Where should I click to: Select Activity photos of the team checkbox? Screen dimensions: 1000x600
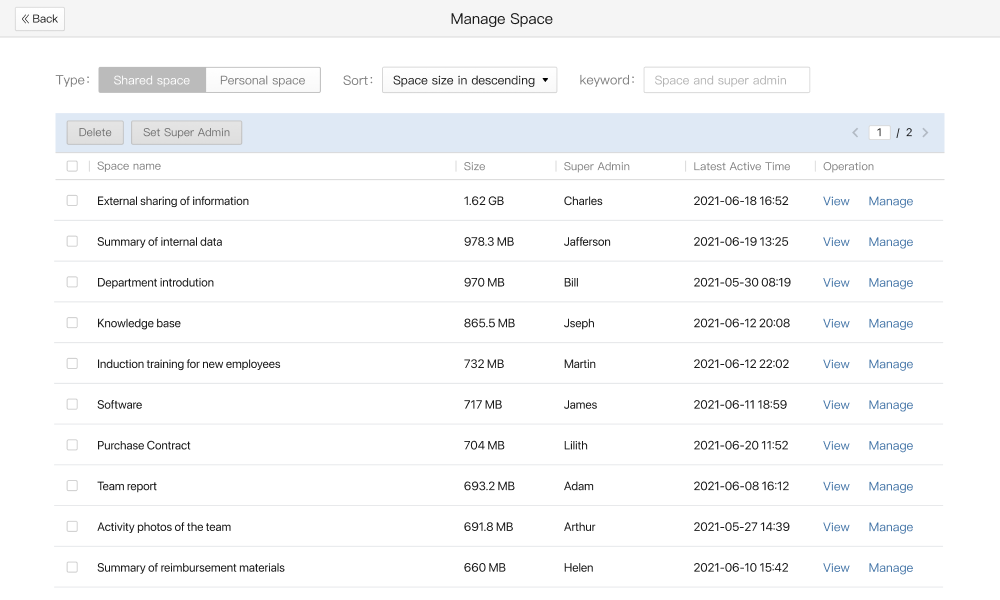pos(72,527)
